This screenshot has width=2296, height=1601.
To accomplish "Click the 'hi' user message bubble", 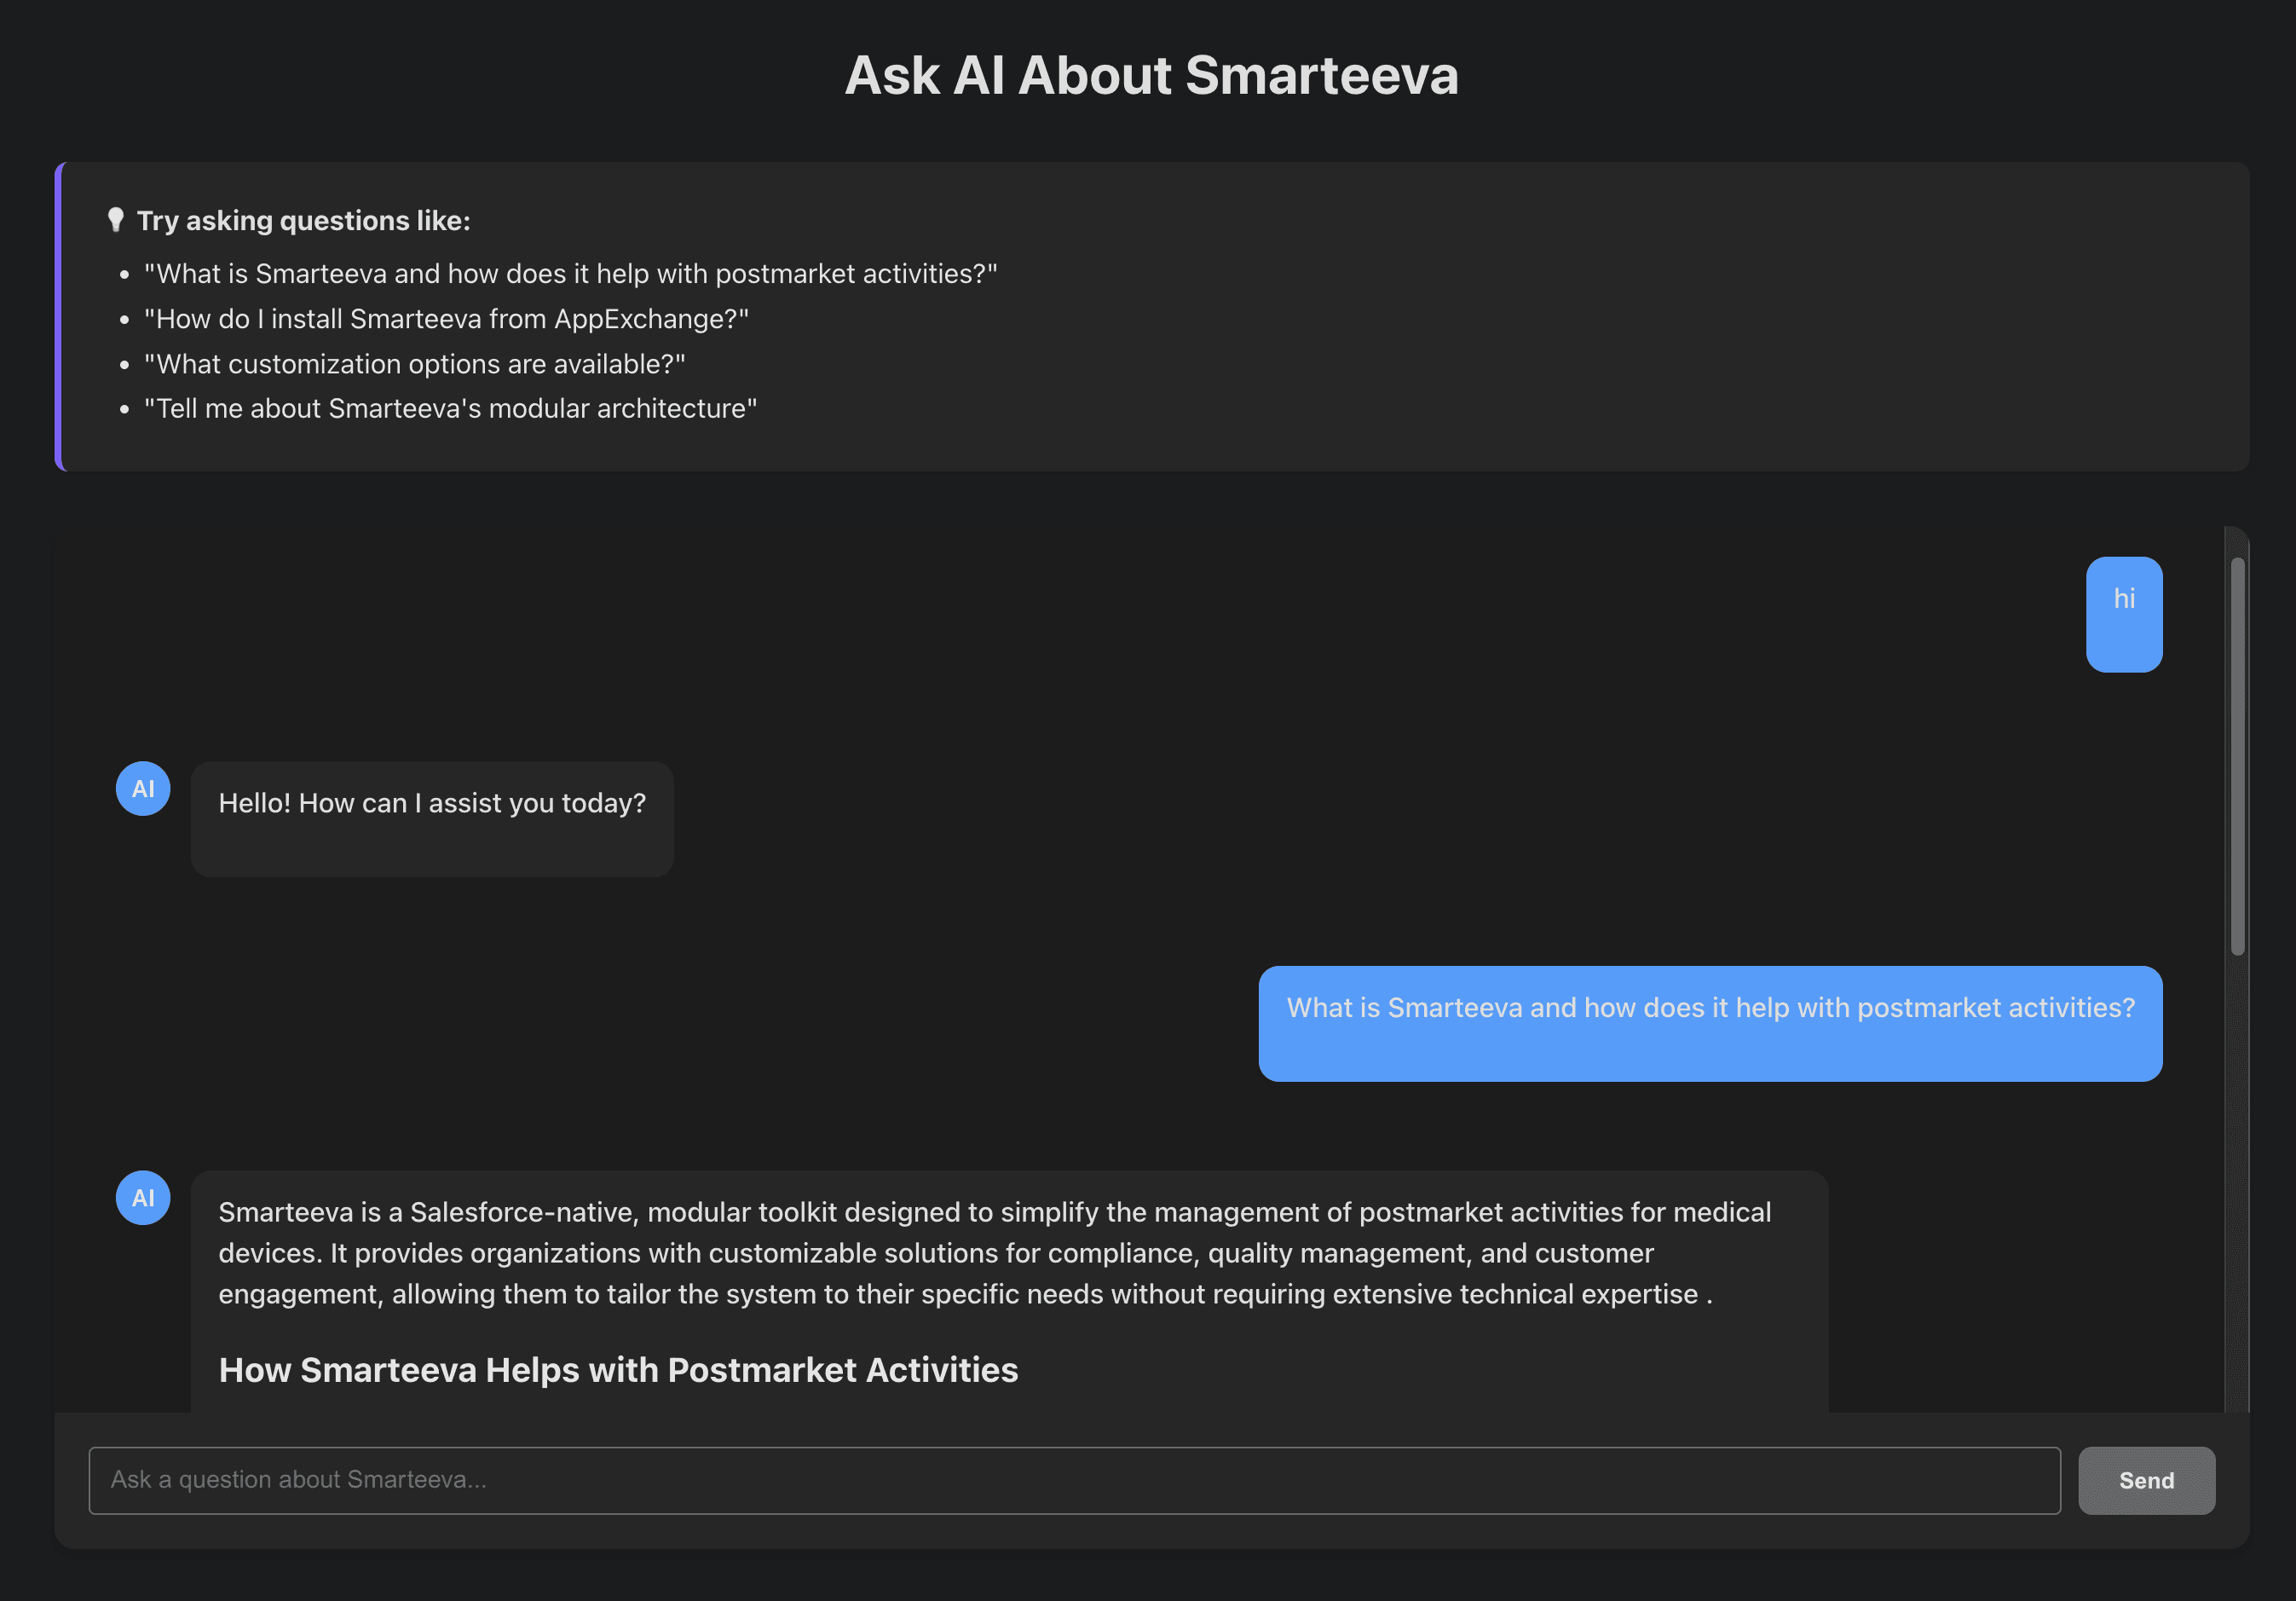I will pos(2123,614).
